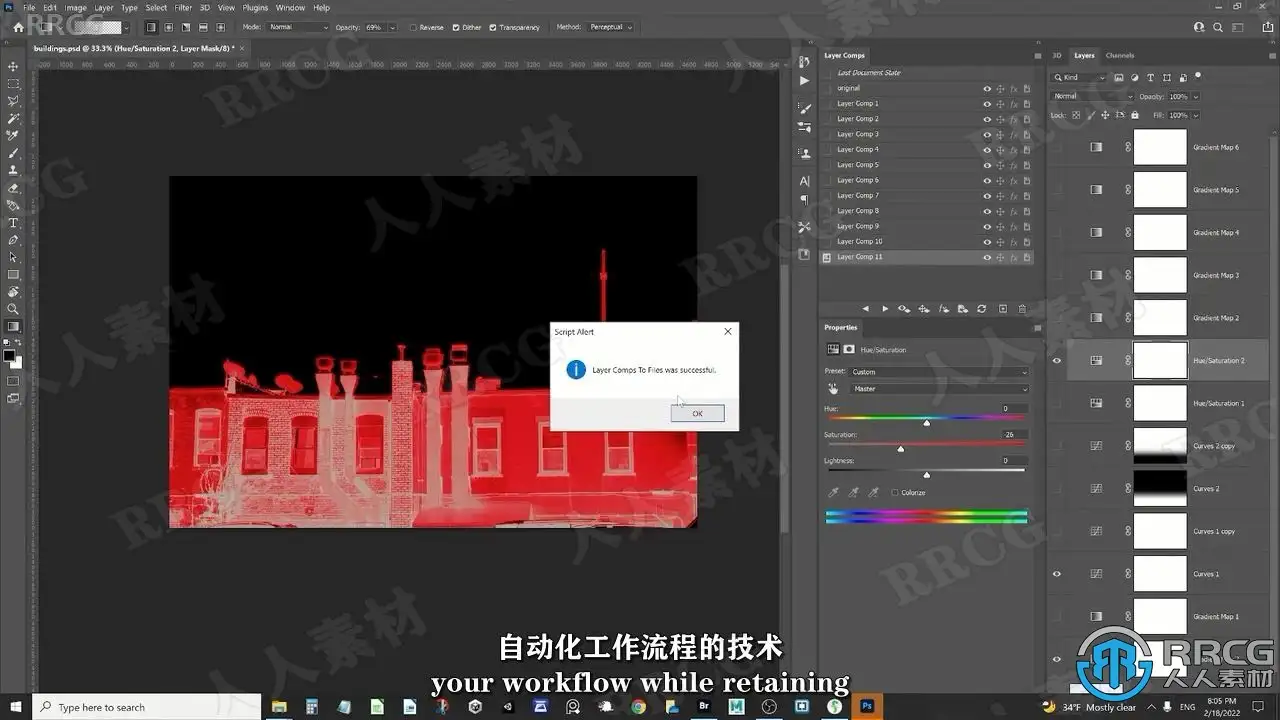Choose the Radial gradient style icon
This screenshot has width=1280, height=720.
pyautogui.click(x=168, y=27)
